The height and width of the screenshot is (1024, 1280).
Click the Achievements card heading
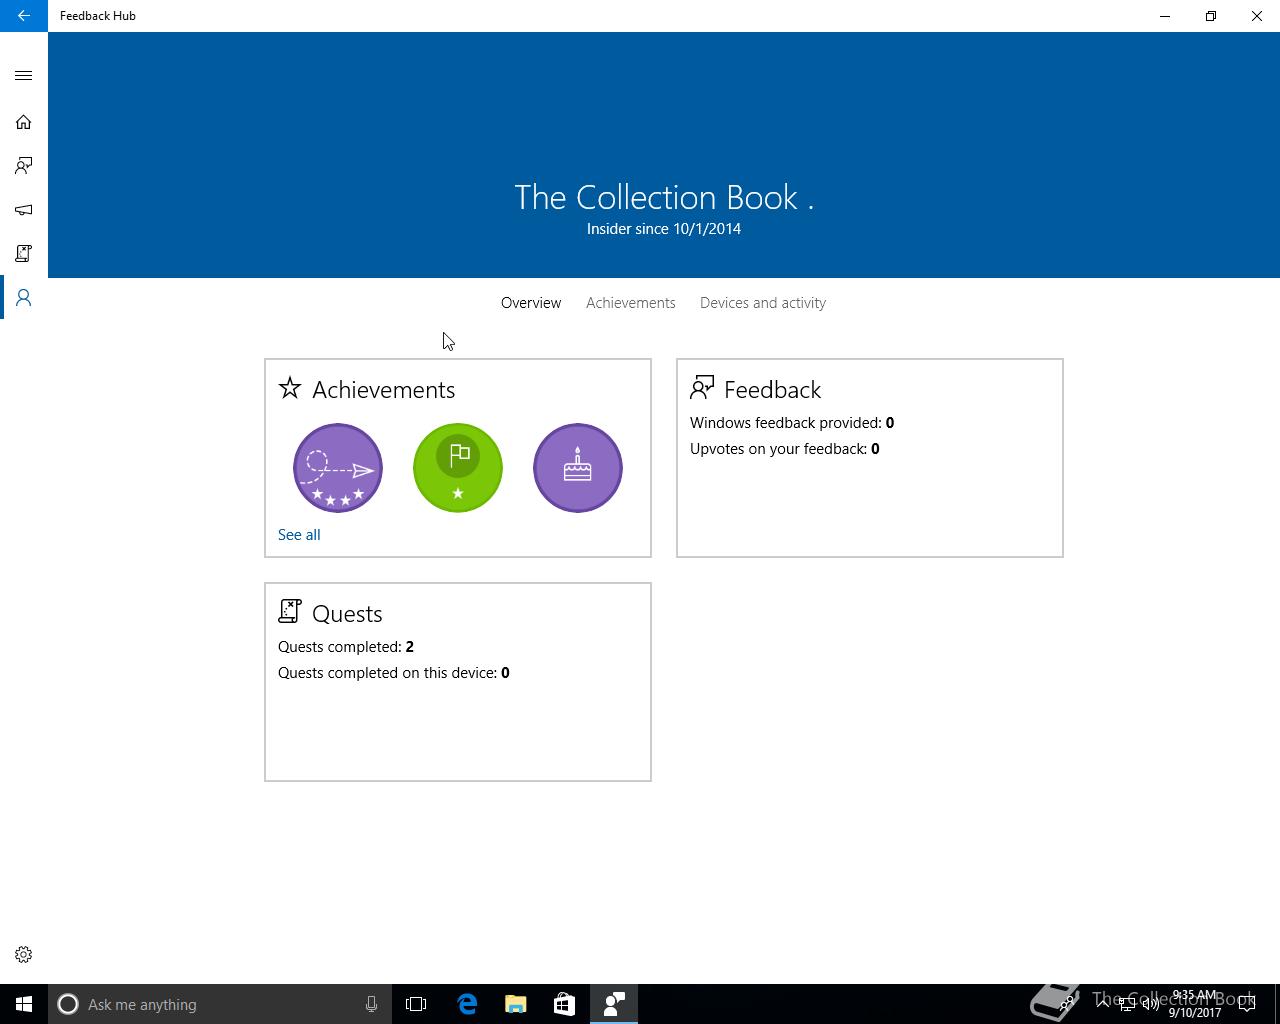point(384,390)
